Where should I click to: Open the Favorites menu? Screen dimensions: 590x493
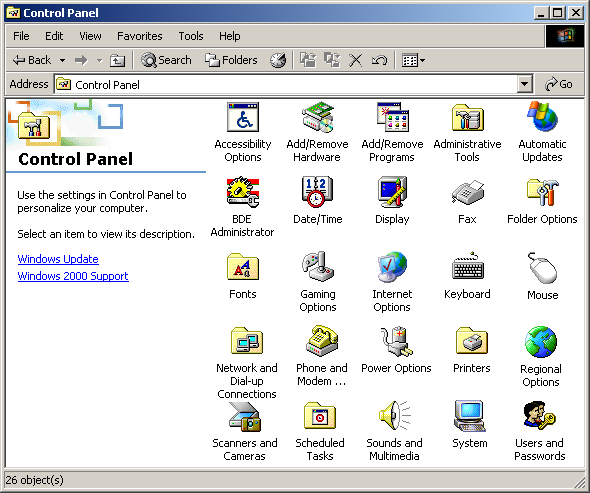click(x=140, y=36)
